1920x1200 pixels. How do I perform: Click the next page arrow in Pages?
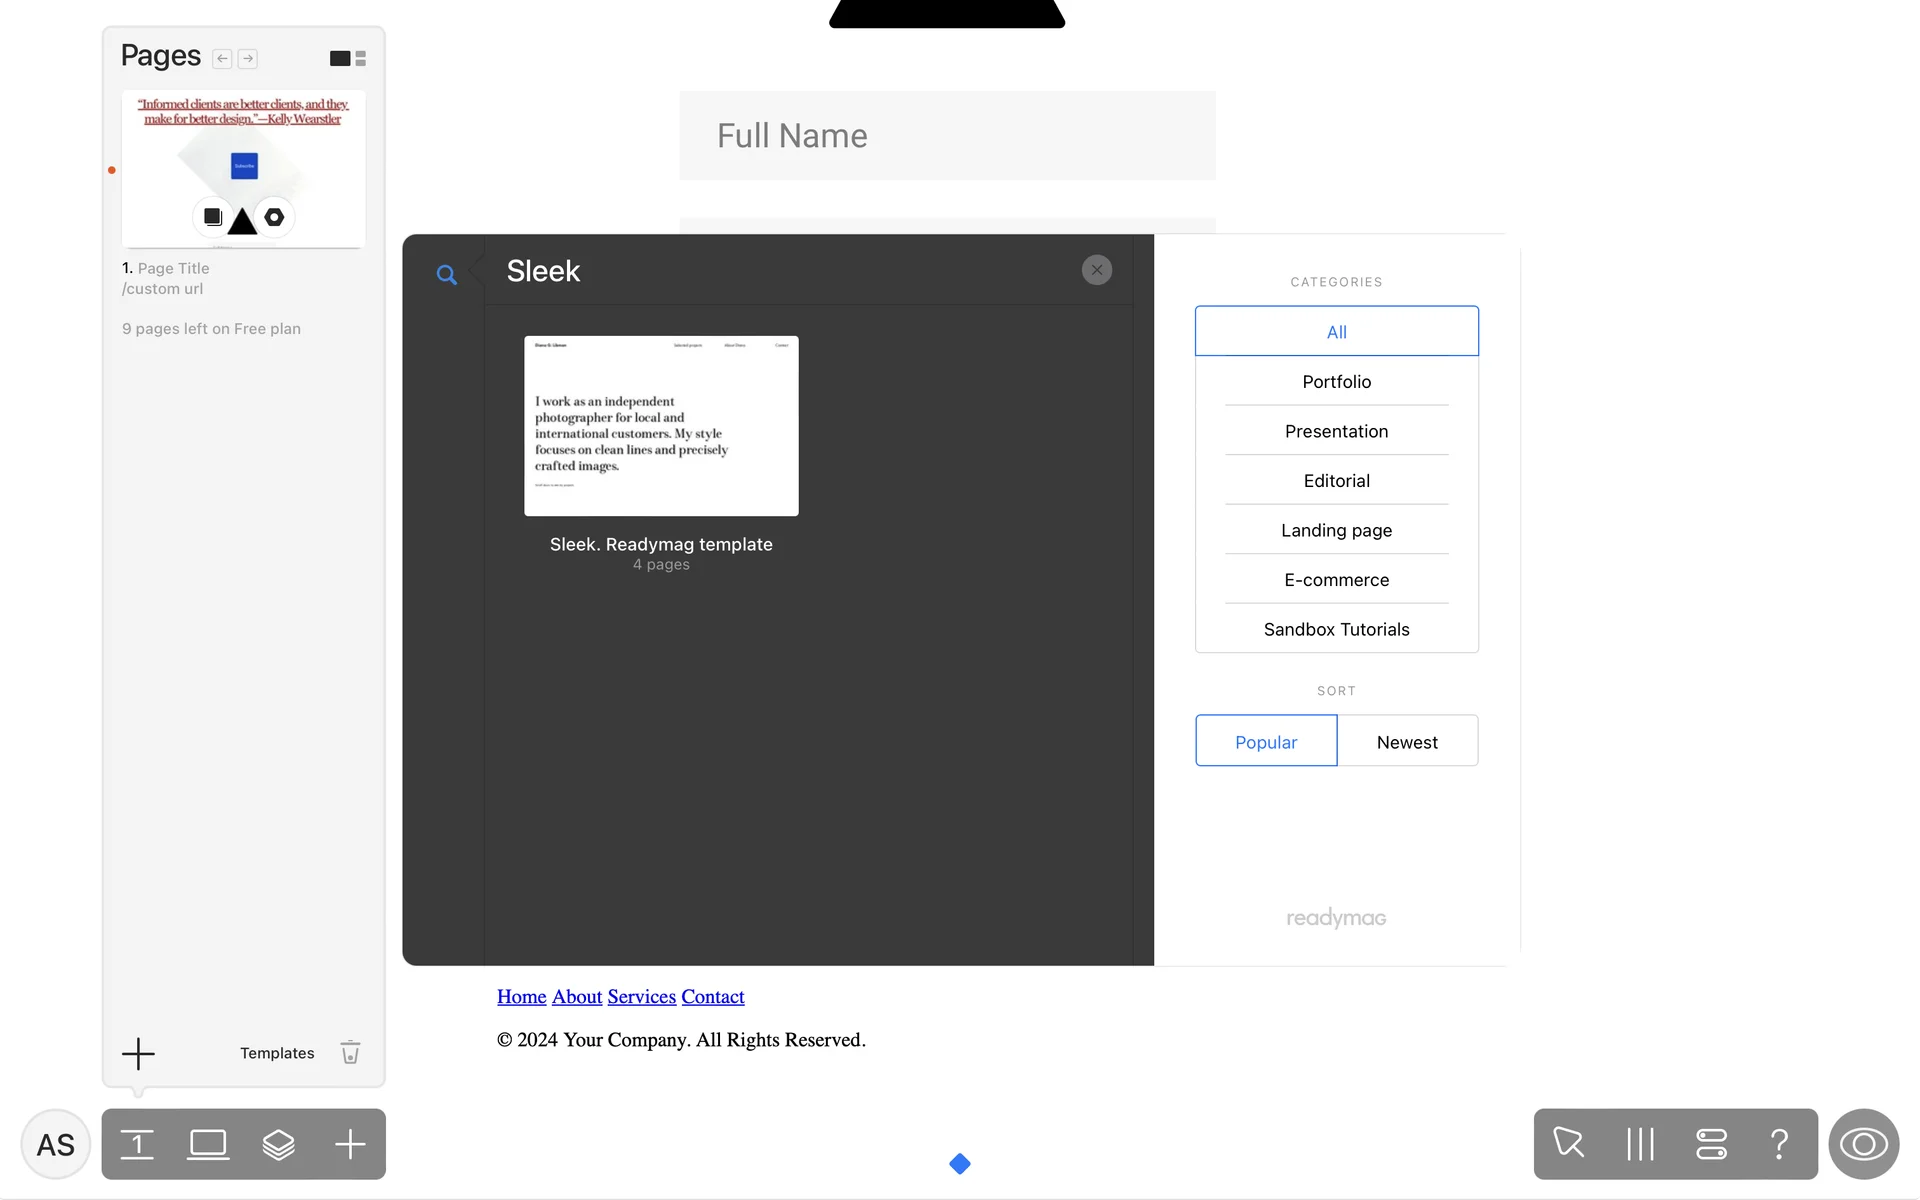(x=248, y=59)
